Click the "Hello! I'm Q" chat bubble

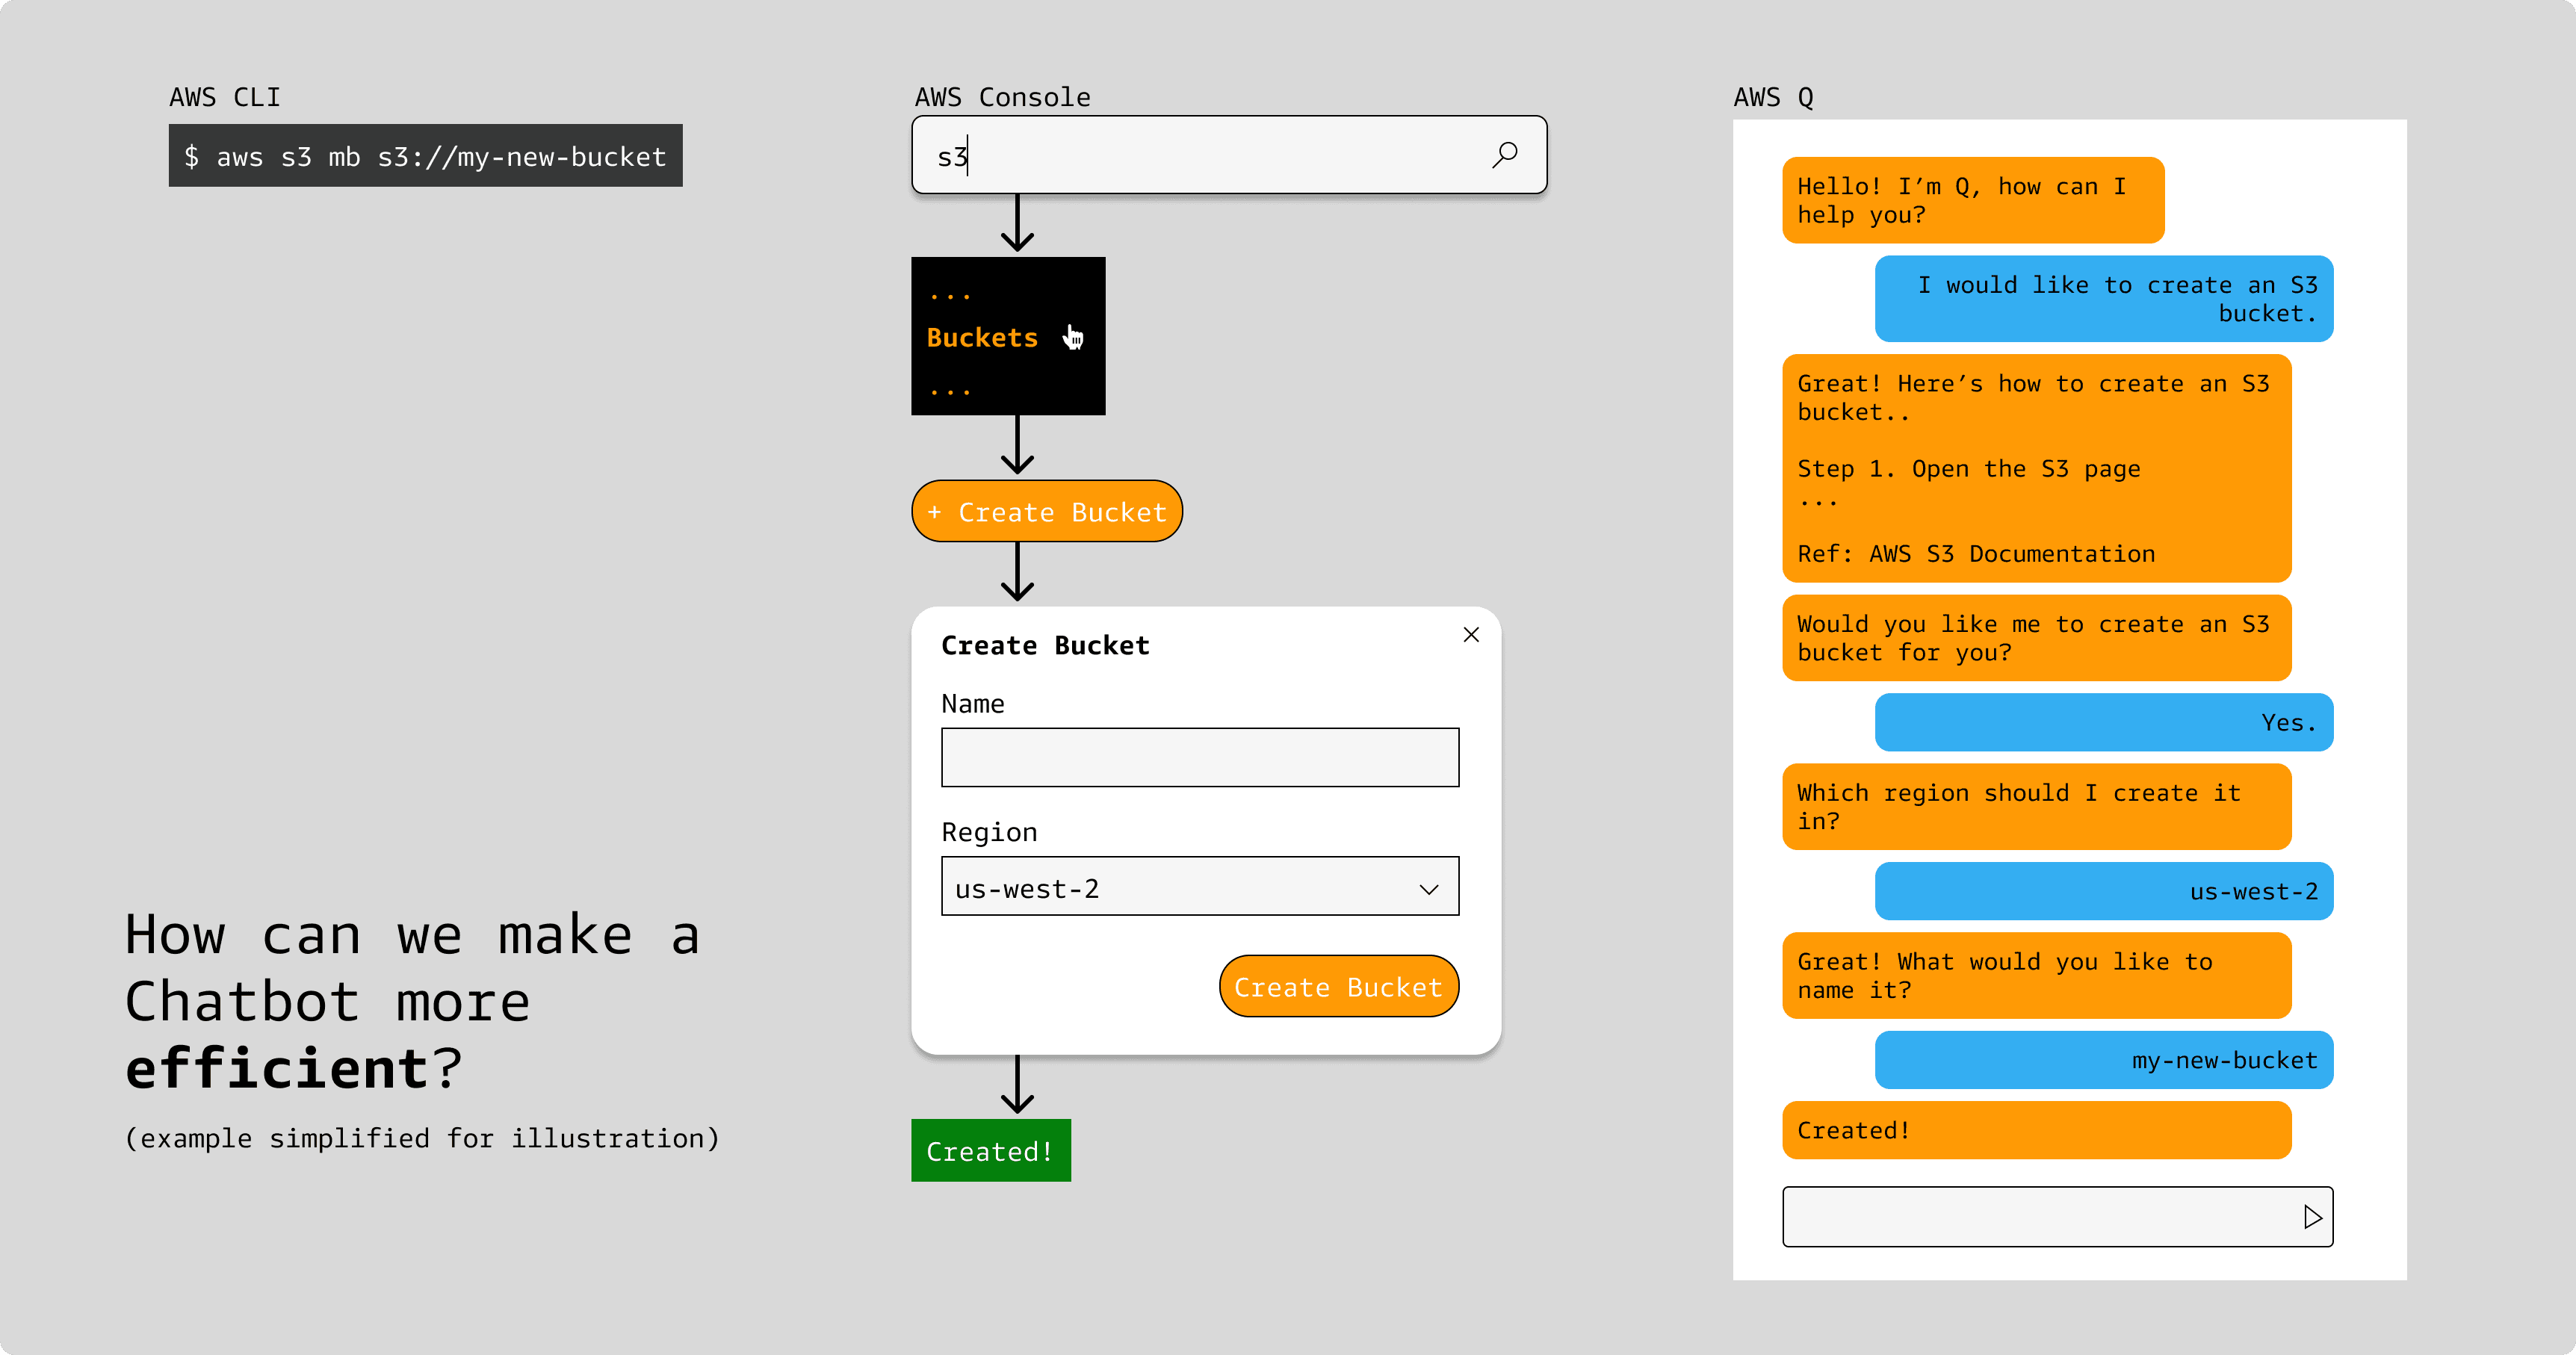point(1973,200)
